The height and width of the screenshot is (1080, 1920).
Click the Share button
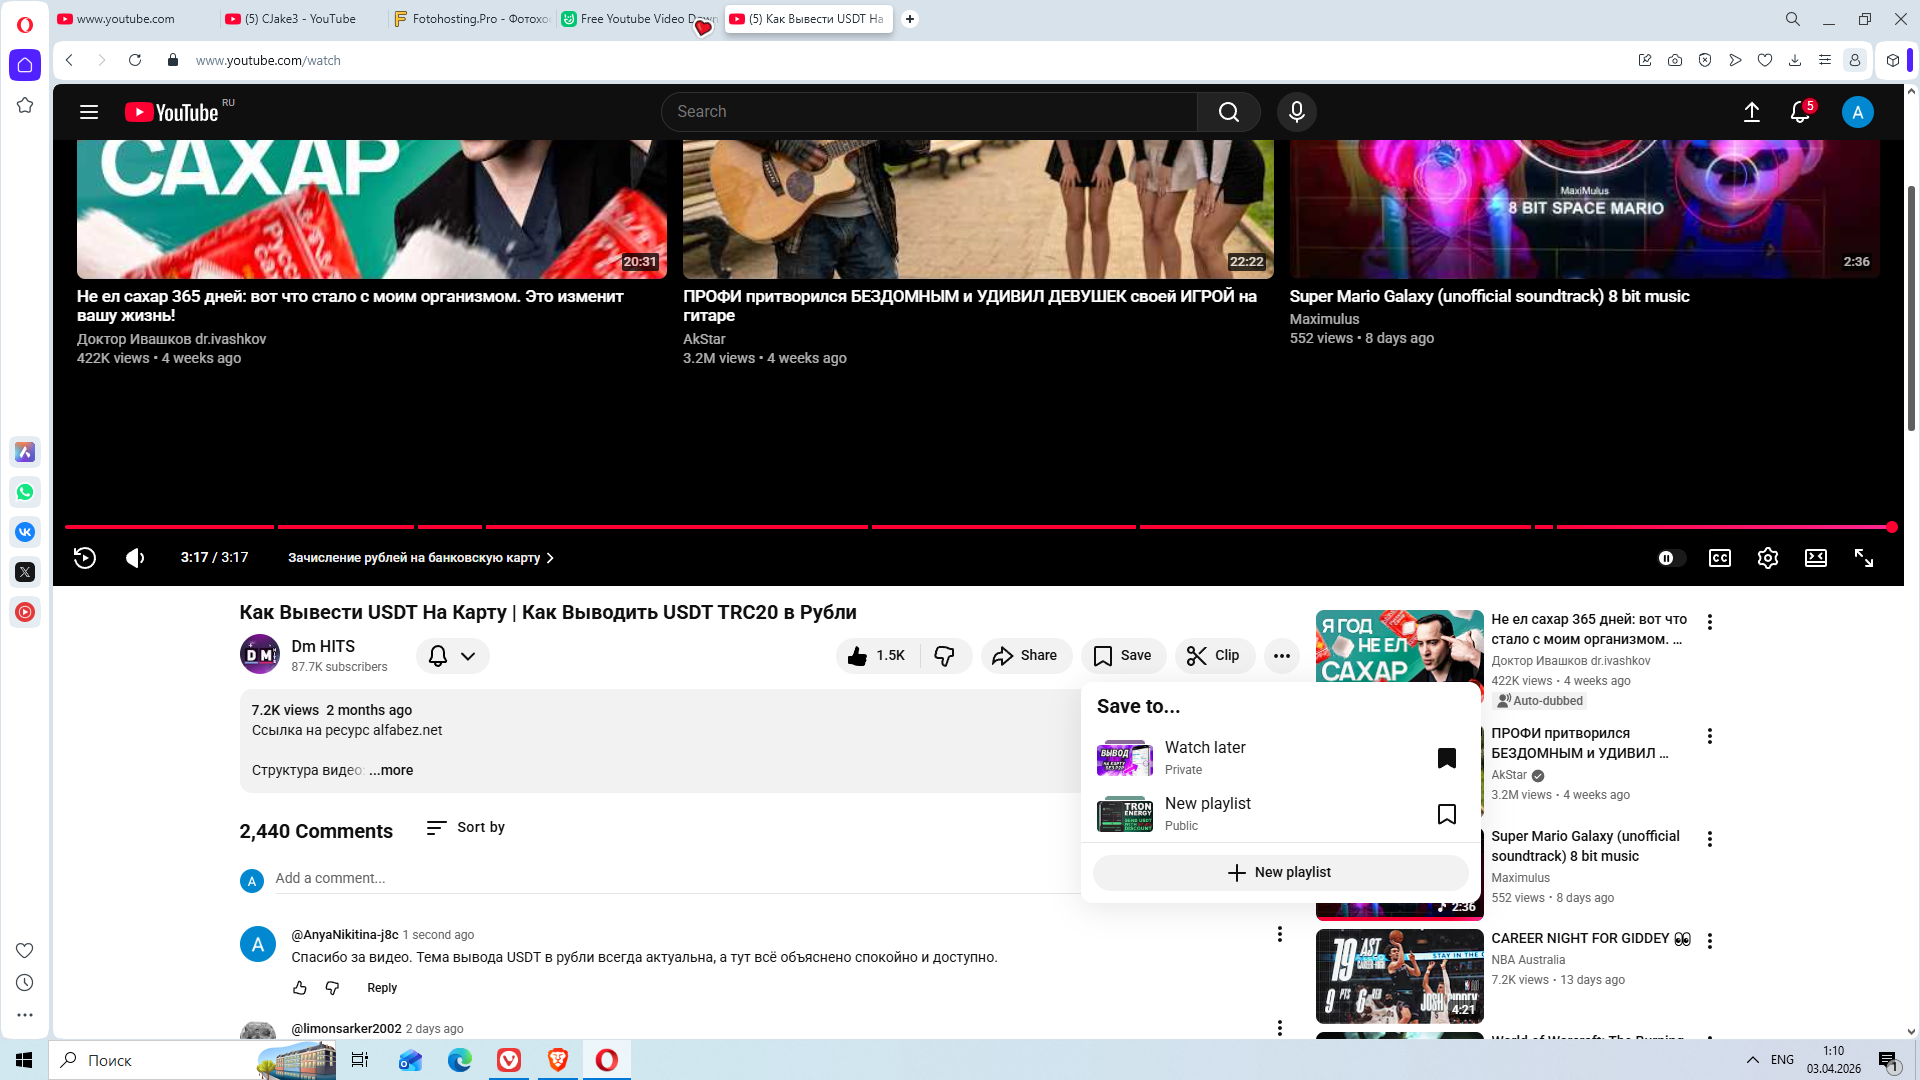pos(1025,656)
